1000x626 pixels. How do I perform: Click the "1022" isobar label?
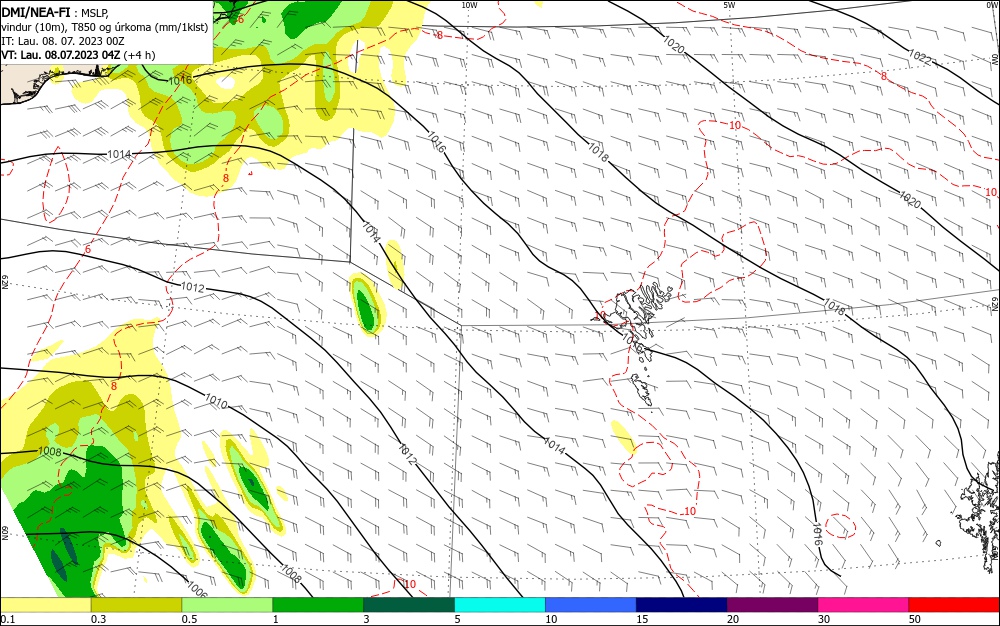920,57
